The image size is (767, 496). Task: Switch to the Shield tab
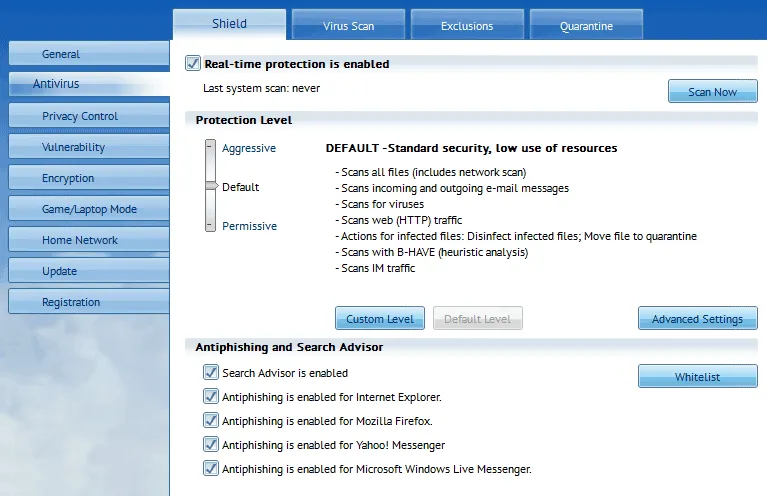coord(229,24)
